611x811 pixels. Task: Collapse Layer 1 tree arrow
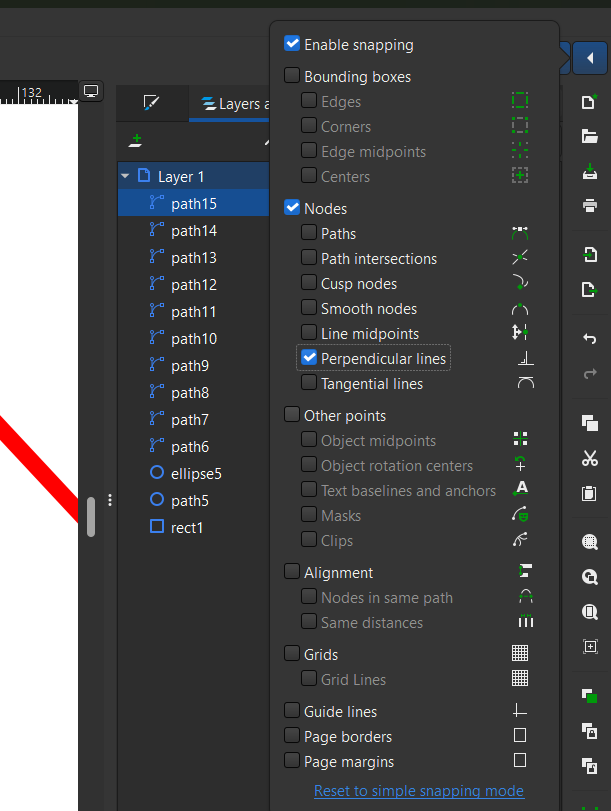coord(125,176)
